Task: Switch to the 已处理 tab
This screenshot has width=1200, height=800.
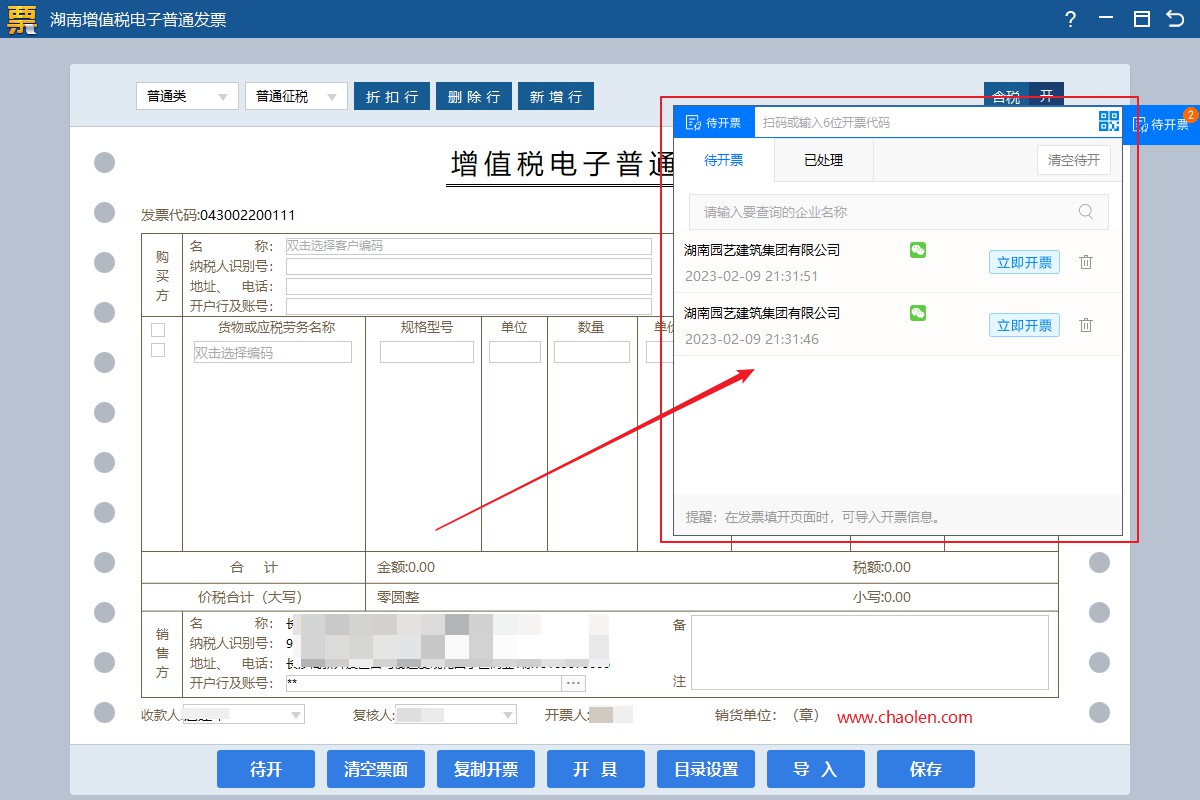Action: [824, 160]
